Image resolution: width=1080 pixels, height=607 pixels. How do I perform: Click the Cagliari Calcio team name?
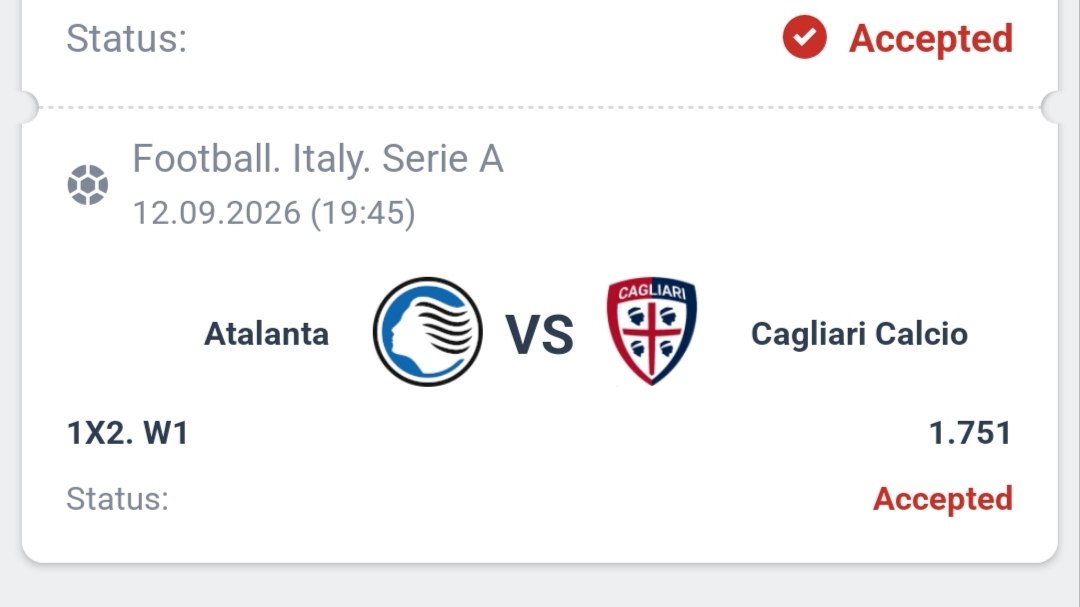click(x=859, y=334)
